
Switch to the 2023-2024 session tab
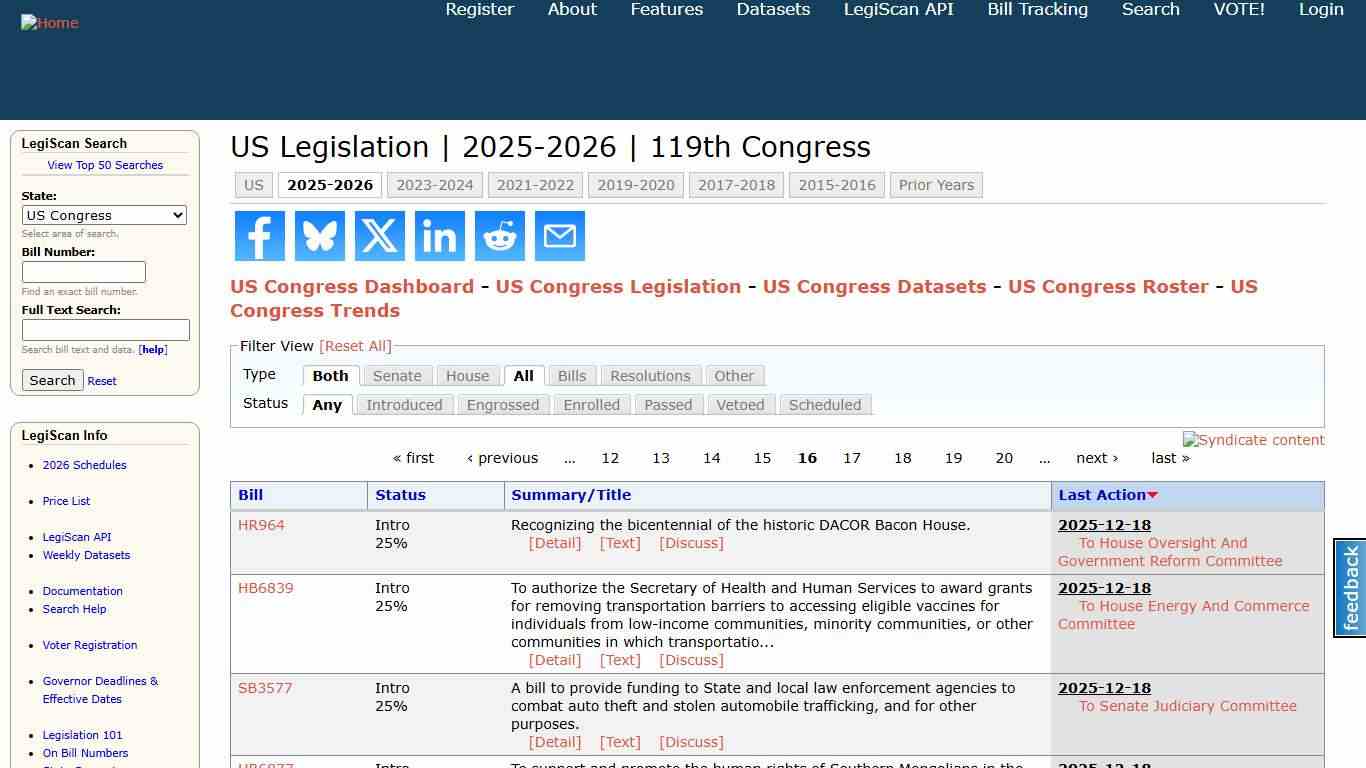(x=435, y=185)
